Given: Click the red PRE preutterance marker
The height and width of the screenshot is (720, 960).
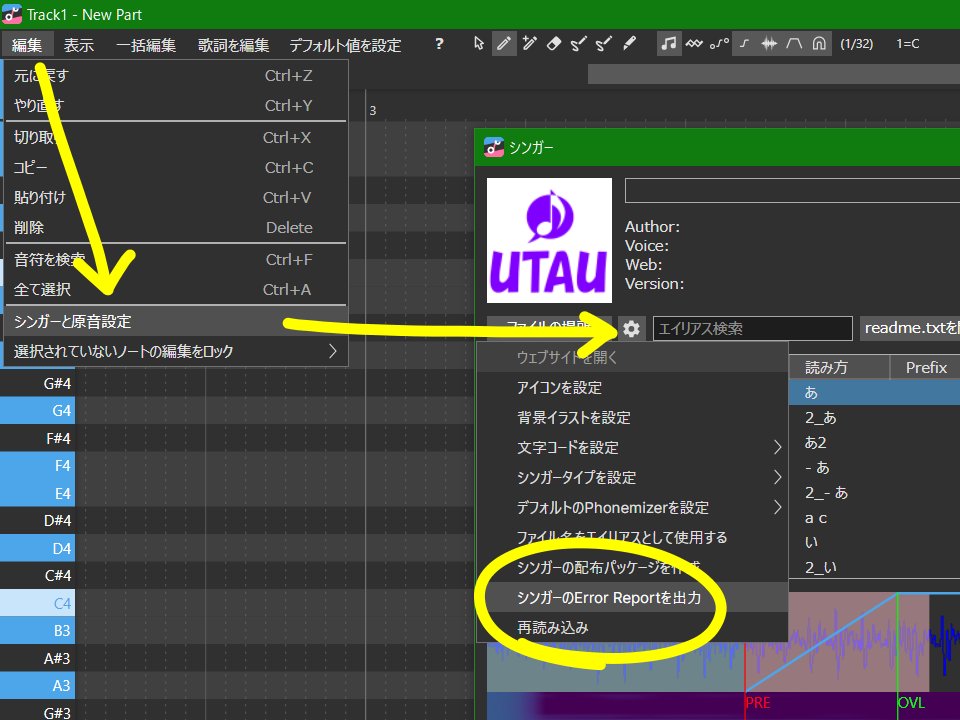Looking at the screenshot, I should (x=757, y=702).
